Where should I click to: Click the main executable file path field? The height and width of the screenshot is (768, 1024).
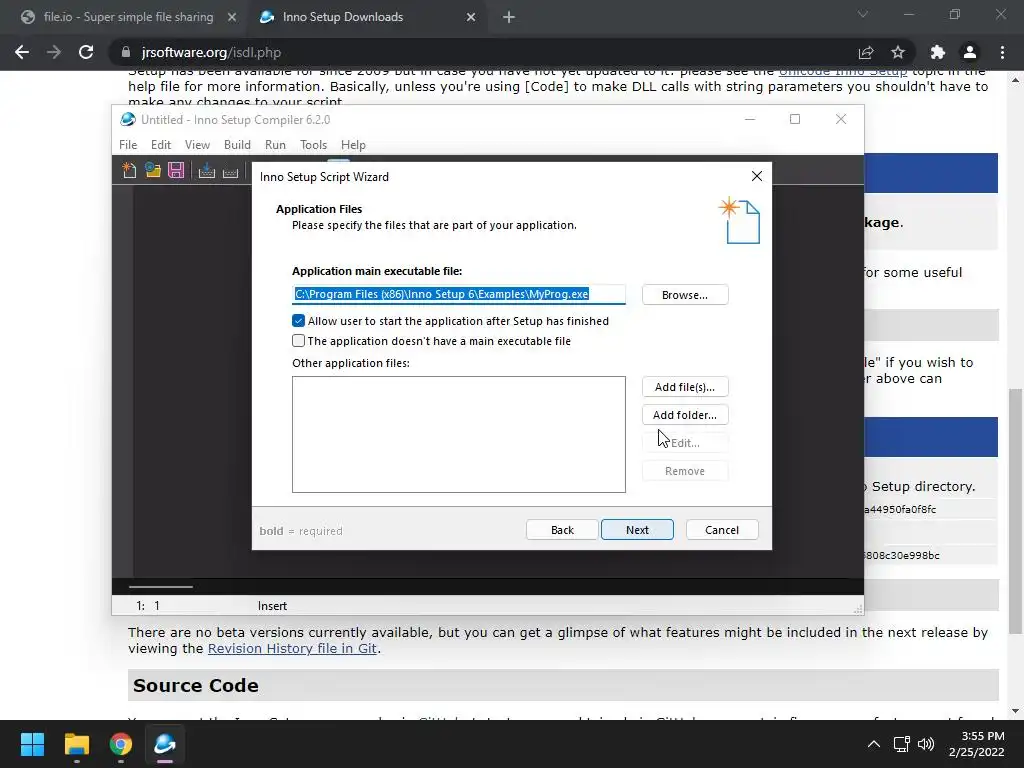pos(458,295)
